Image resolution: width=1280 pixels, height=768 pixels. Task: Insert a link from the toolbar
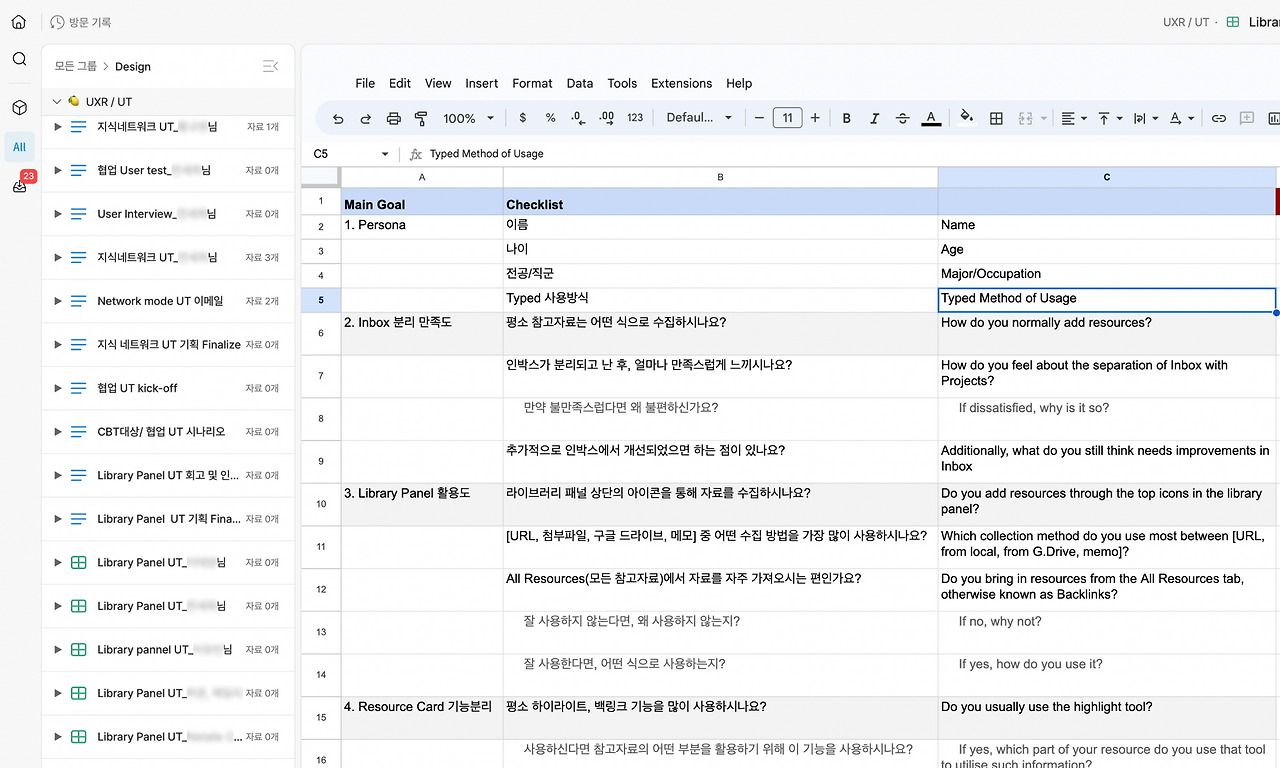pos(1219,118)
